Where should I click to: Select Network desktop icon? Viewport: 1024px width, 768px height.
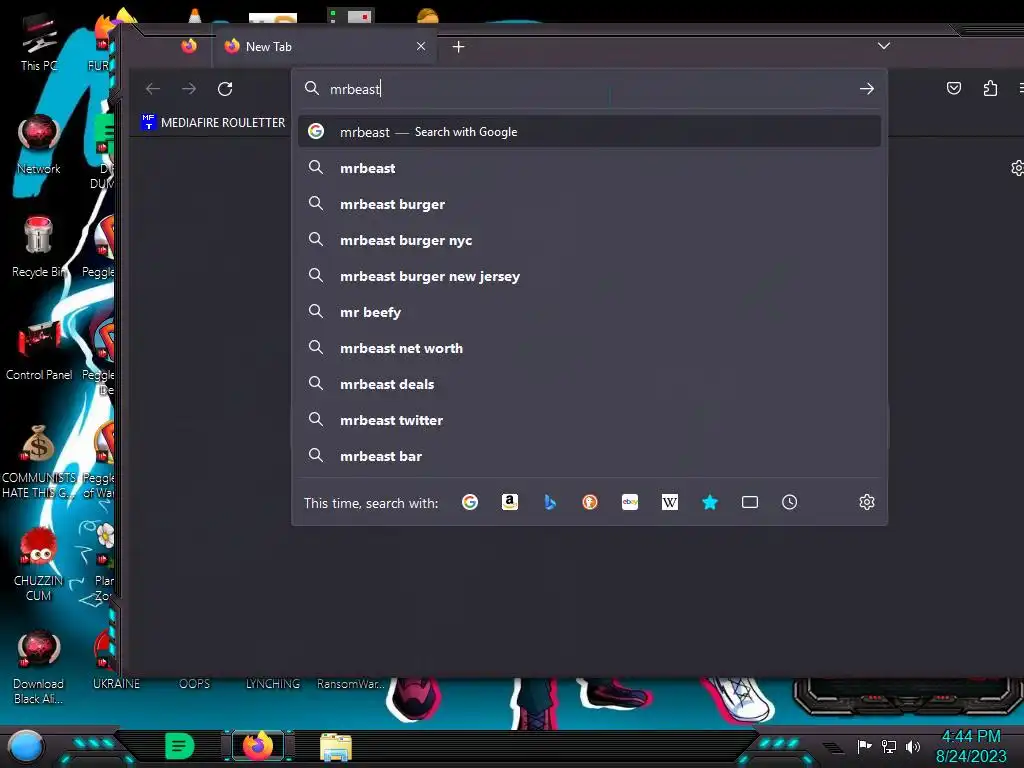[x=39, y=145]
